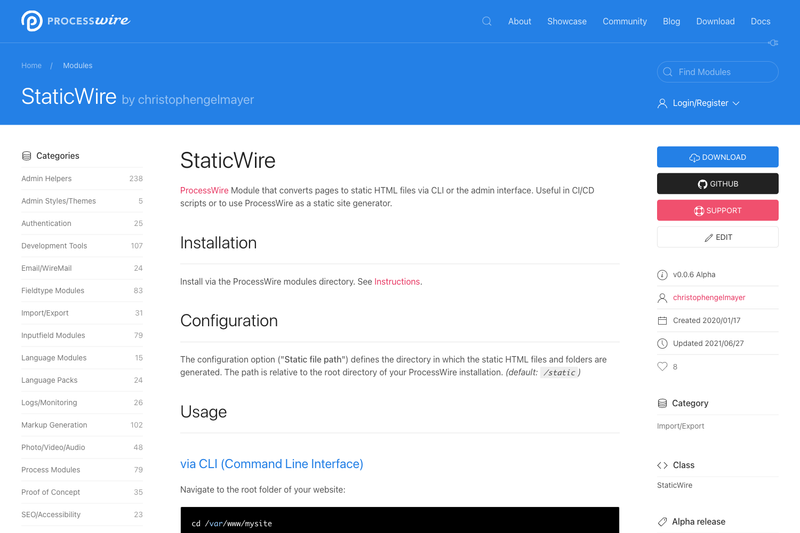The image size is (800, 533).
Task: Click the ProcessWire logo
Action: coord(76,21)
